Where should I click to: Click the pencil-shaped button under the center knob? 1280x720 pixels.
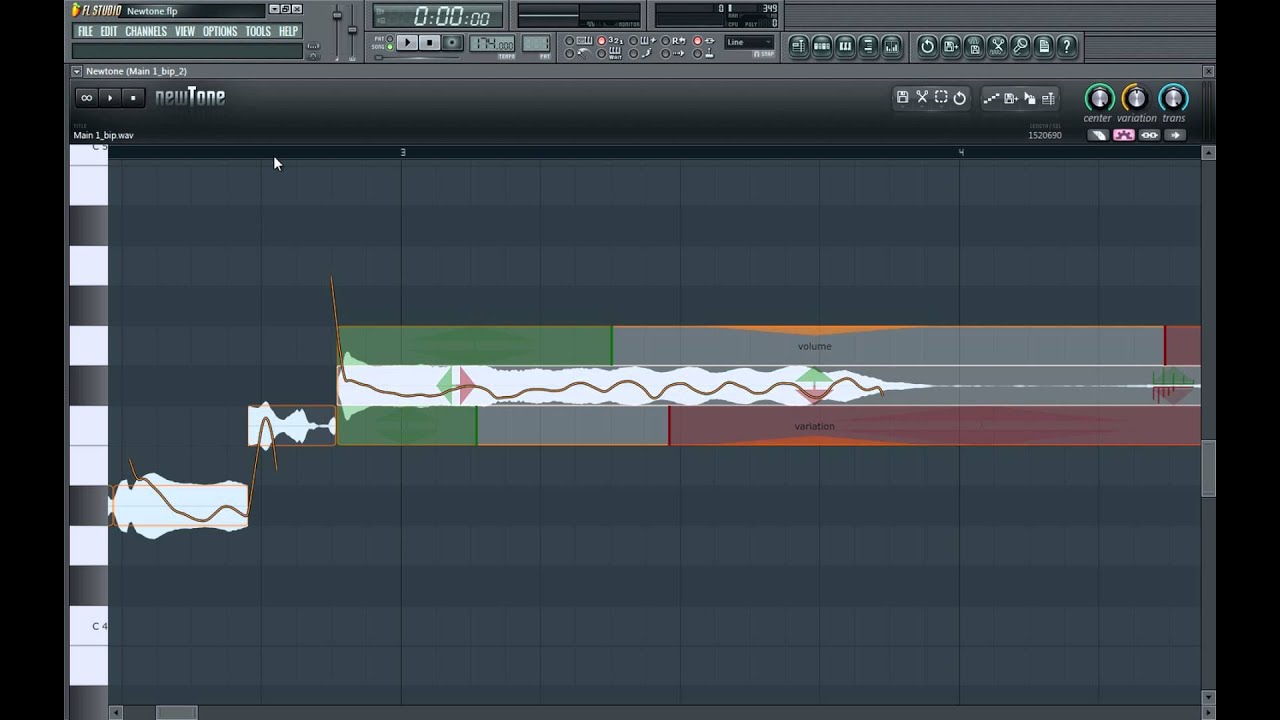(1098, 135)
